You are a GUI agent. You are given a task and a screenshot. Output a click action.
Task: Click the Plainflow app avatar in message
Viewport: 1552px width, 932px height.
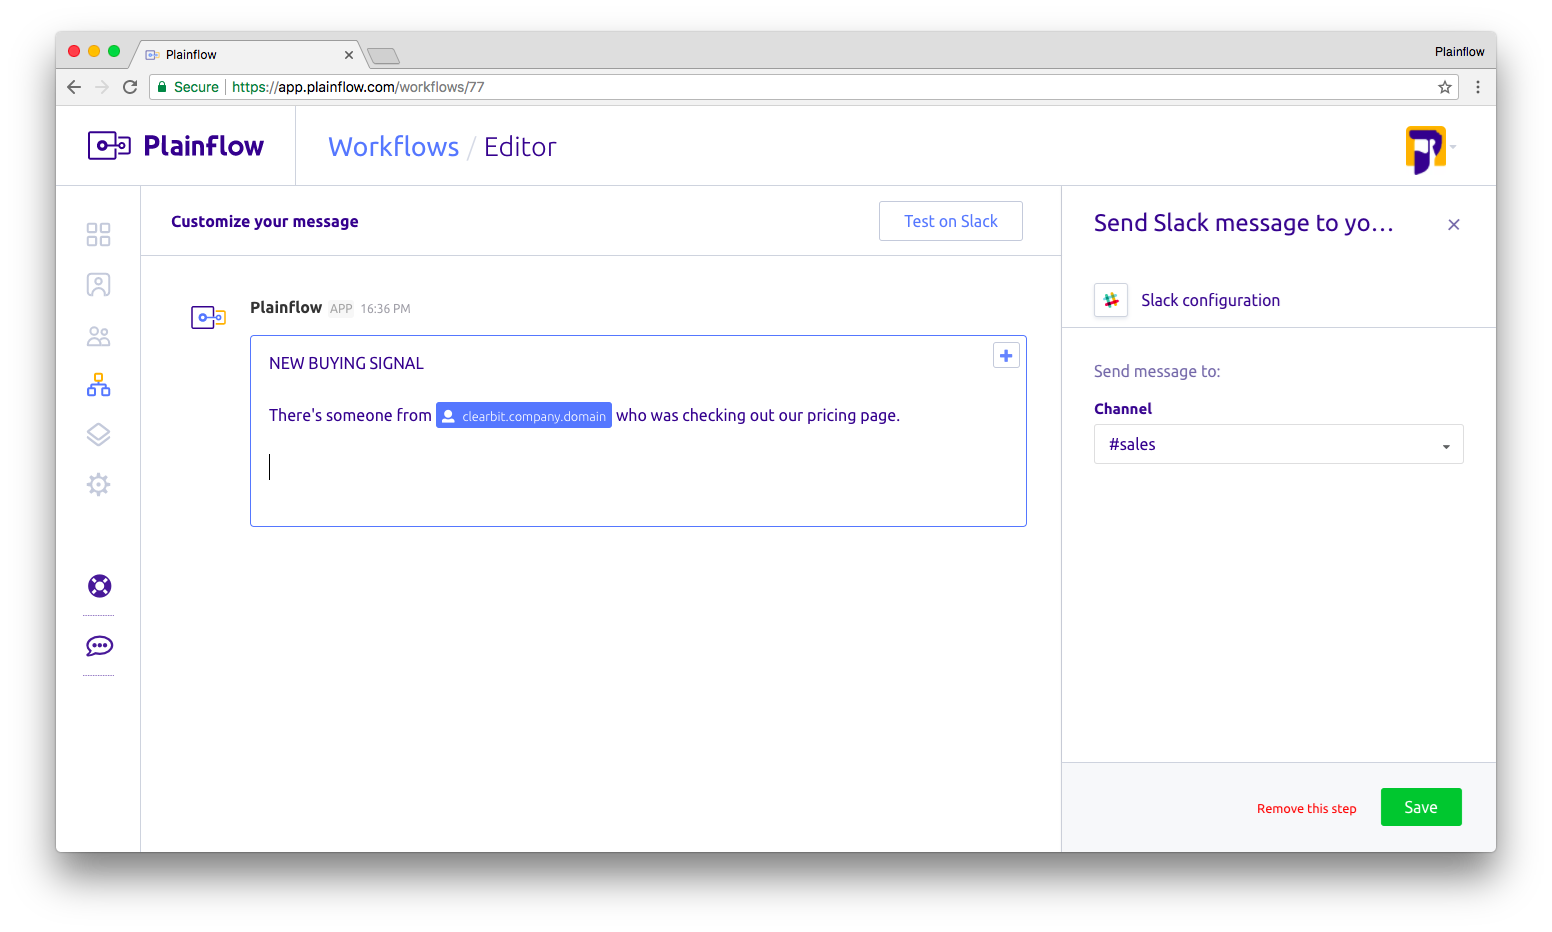[208, 317]
